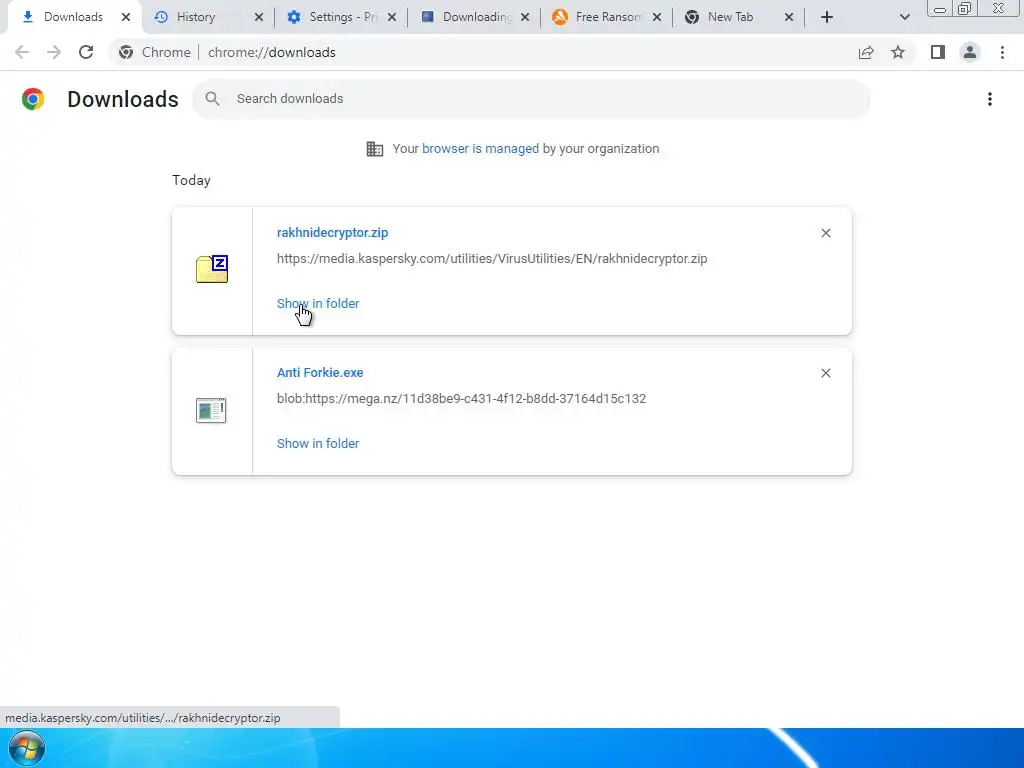Click the kaspersky.com download URL

click(492, 259)
